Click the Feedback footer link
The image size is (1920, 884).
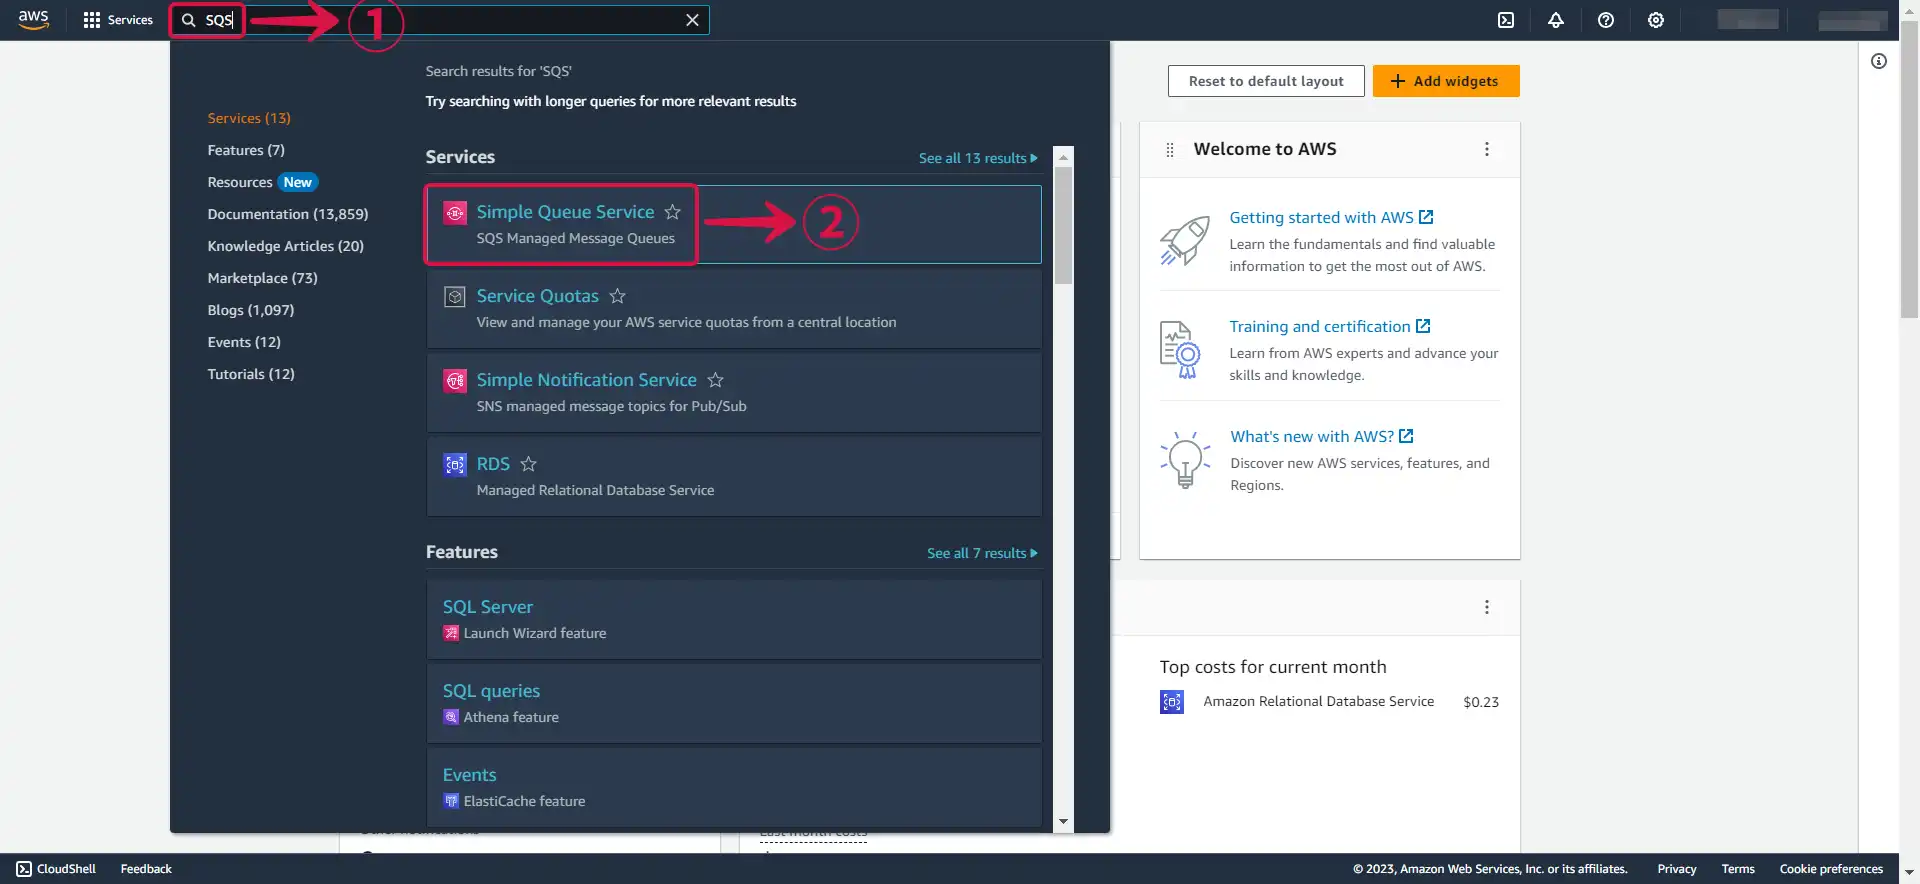tap(146, 869)
